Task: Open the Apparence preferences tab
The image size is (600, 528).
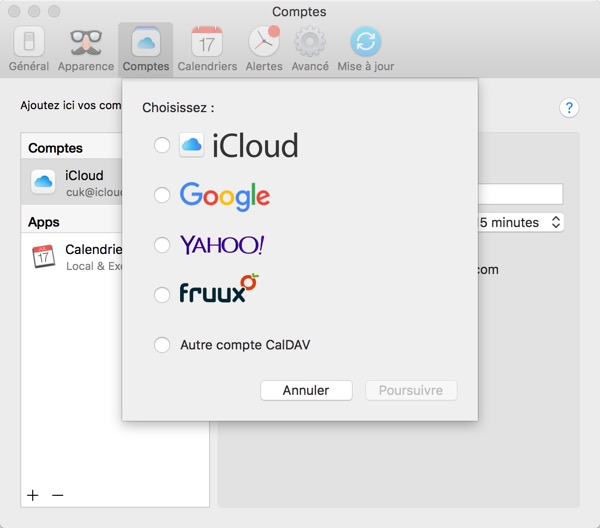Action: 86,49
